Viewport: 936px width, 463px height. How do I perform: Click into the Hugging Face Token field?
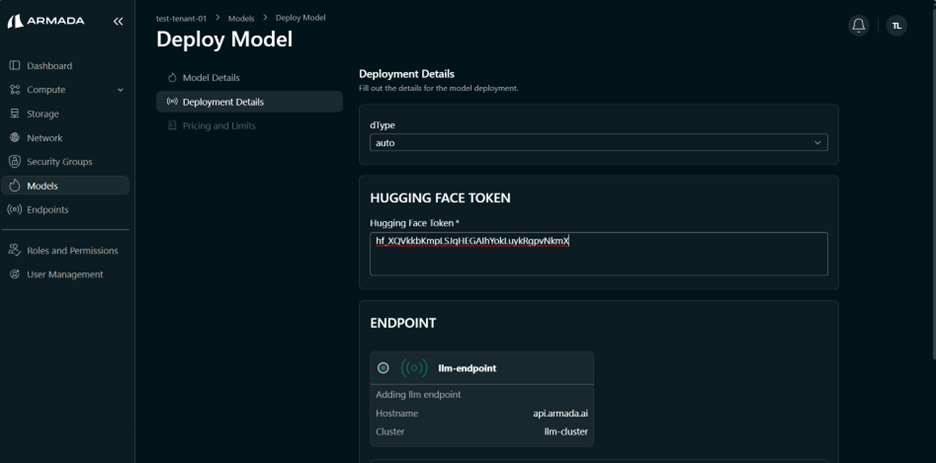click(599, 254)
